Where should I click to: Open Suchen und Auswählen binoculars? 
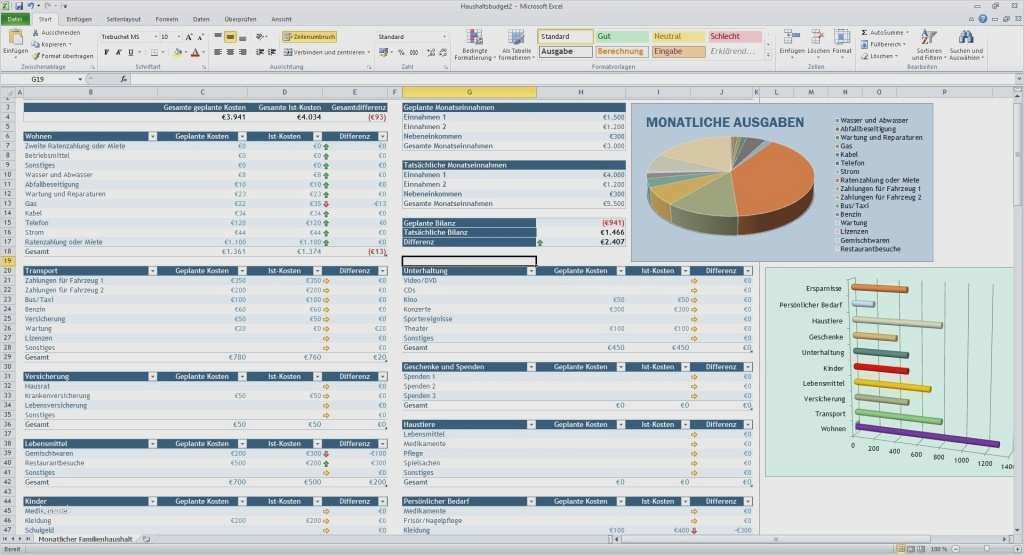tap(966, 45)
